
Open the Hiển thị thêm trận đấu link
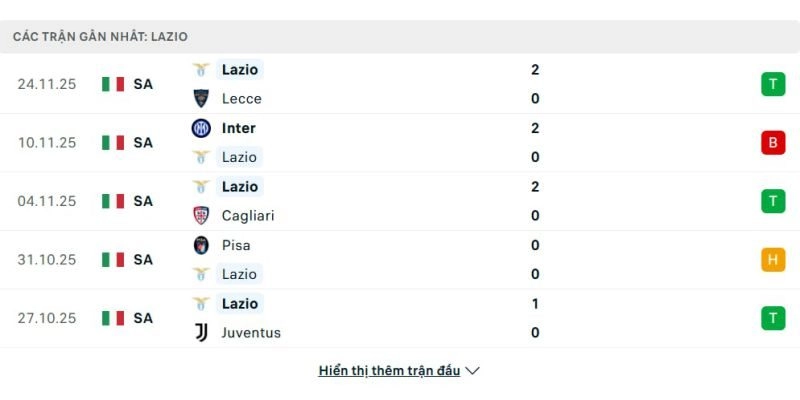click(x=389, y=370)
